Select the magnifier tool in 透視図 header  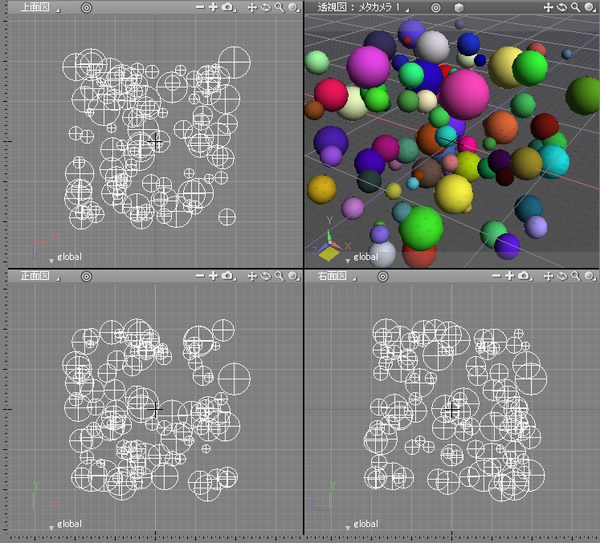coord(576,7)
